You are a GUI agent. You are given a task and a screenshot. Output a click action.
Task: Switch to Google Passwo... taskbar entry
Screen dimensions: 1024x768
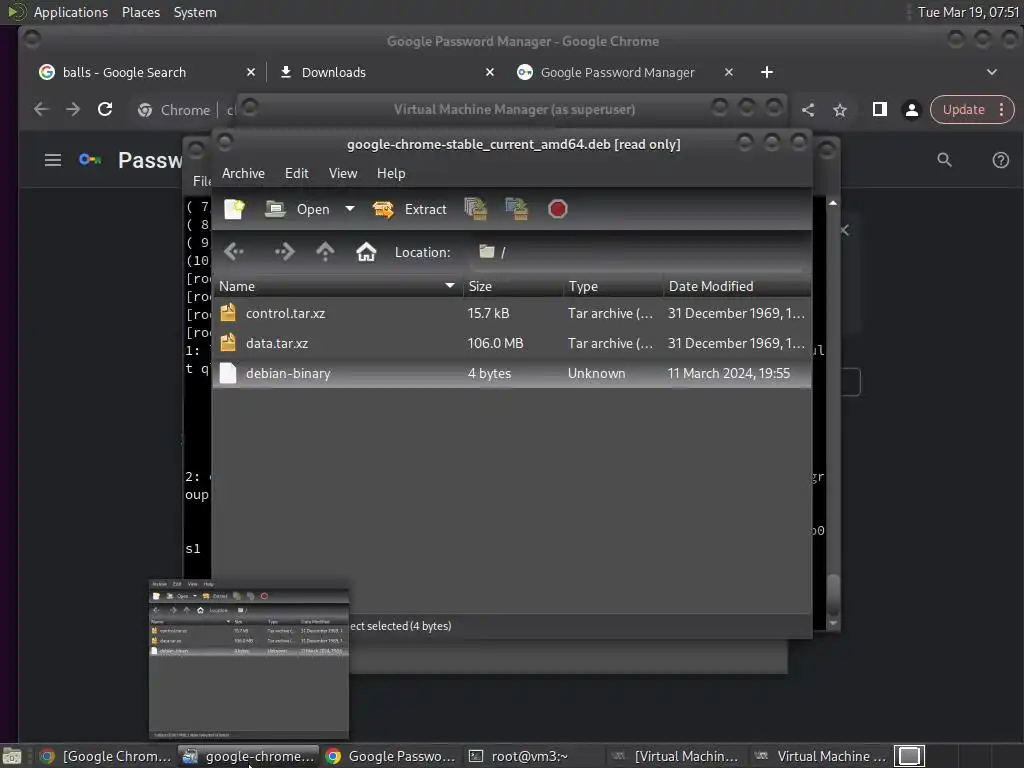391,756
